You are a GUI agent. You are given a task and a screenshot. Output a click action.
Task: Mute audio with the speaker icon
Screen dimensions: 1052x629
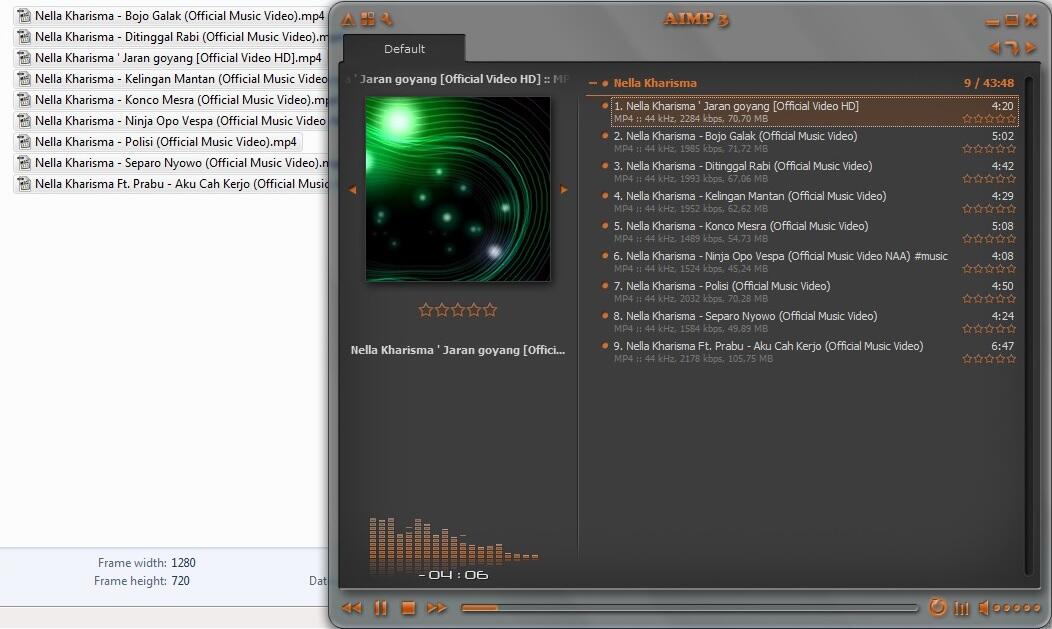tap(984, 607)
